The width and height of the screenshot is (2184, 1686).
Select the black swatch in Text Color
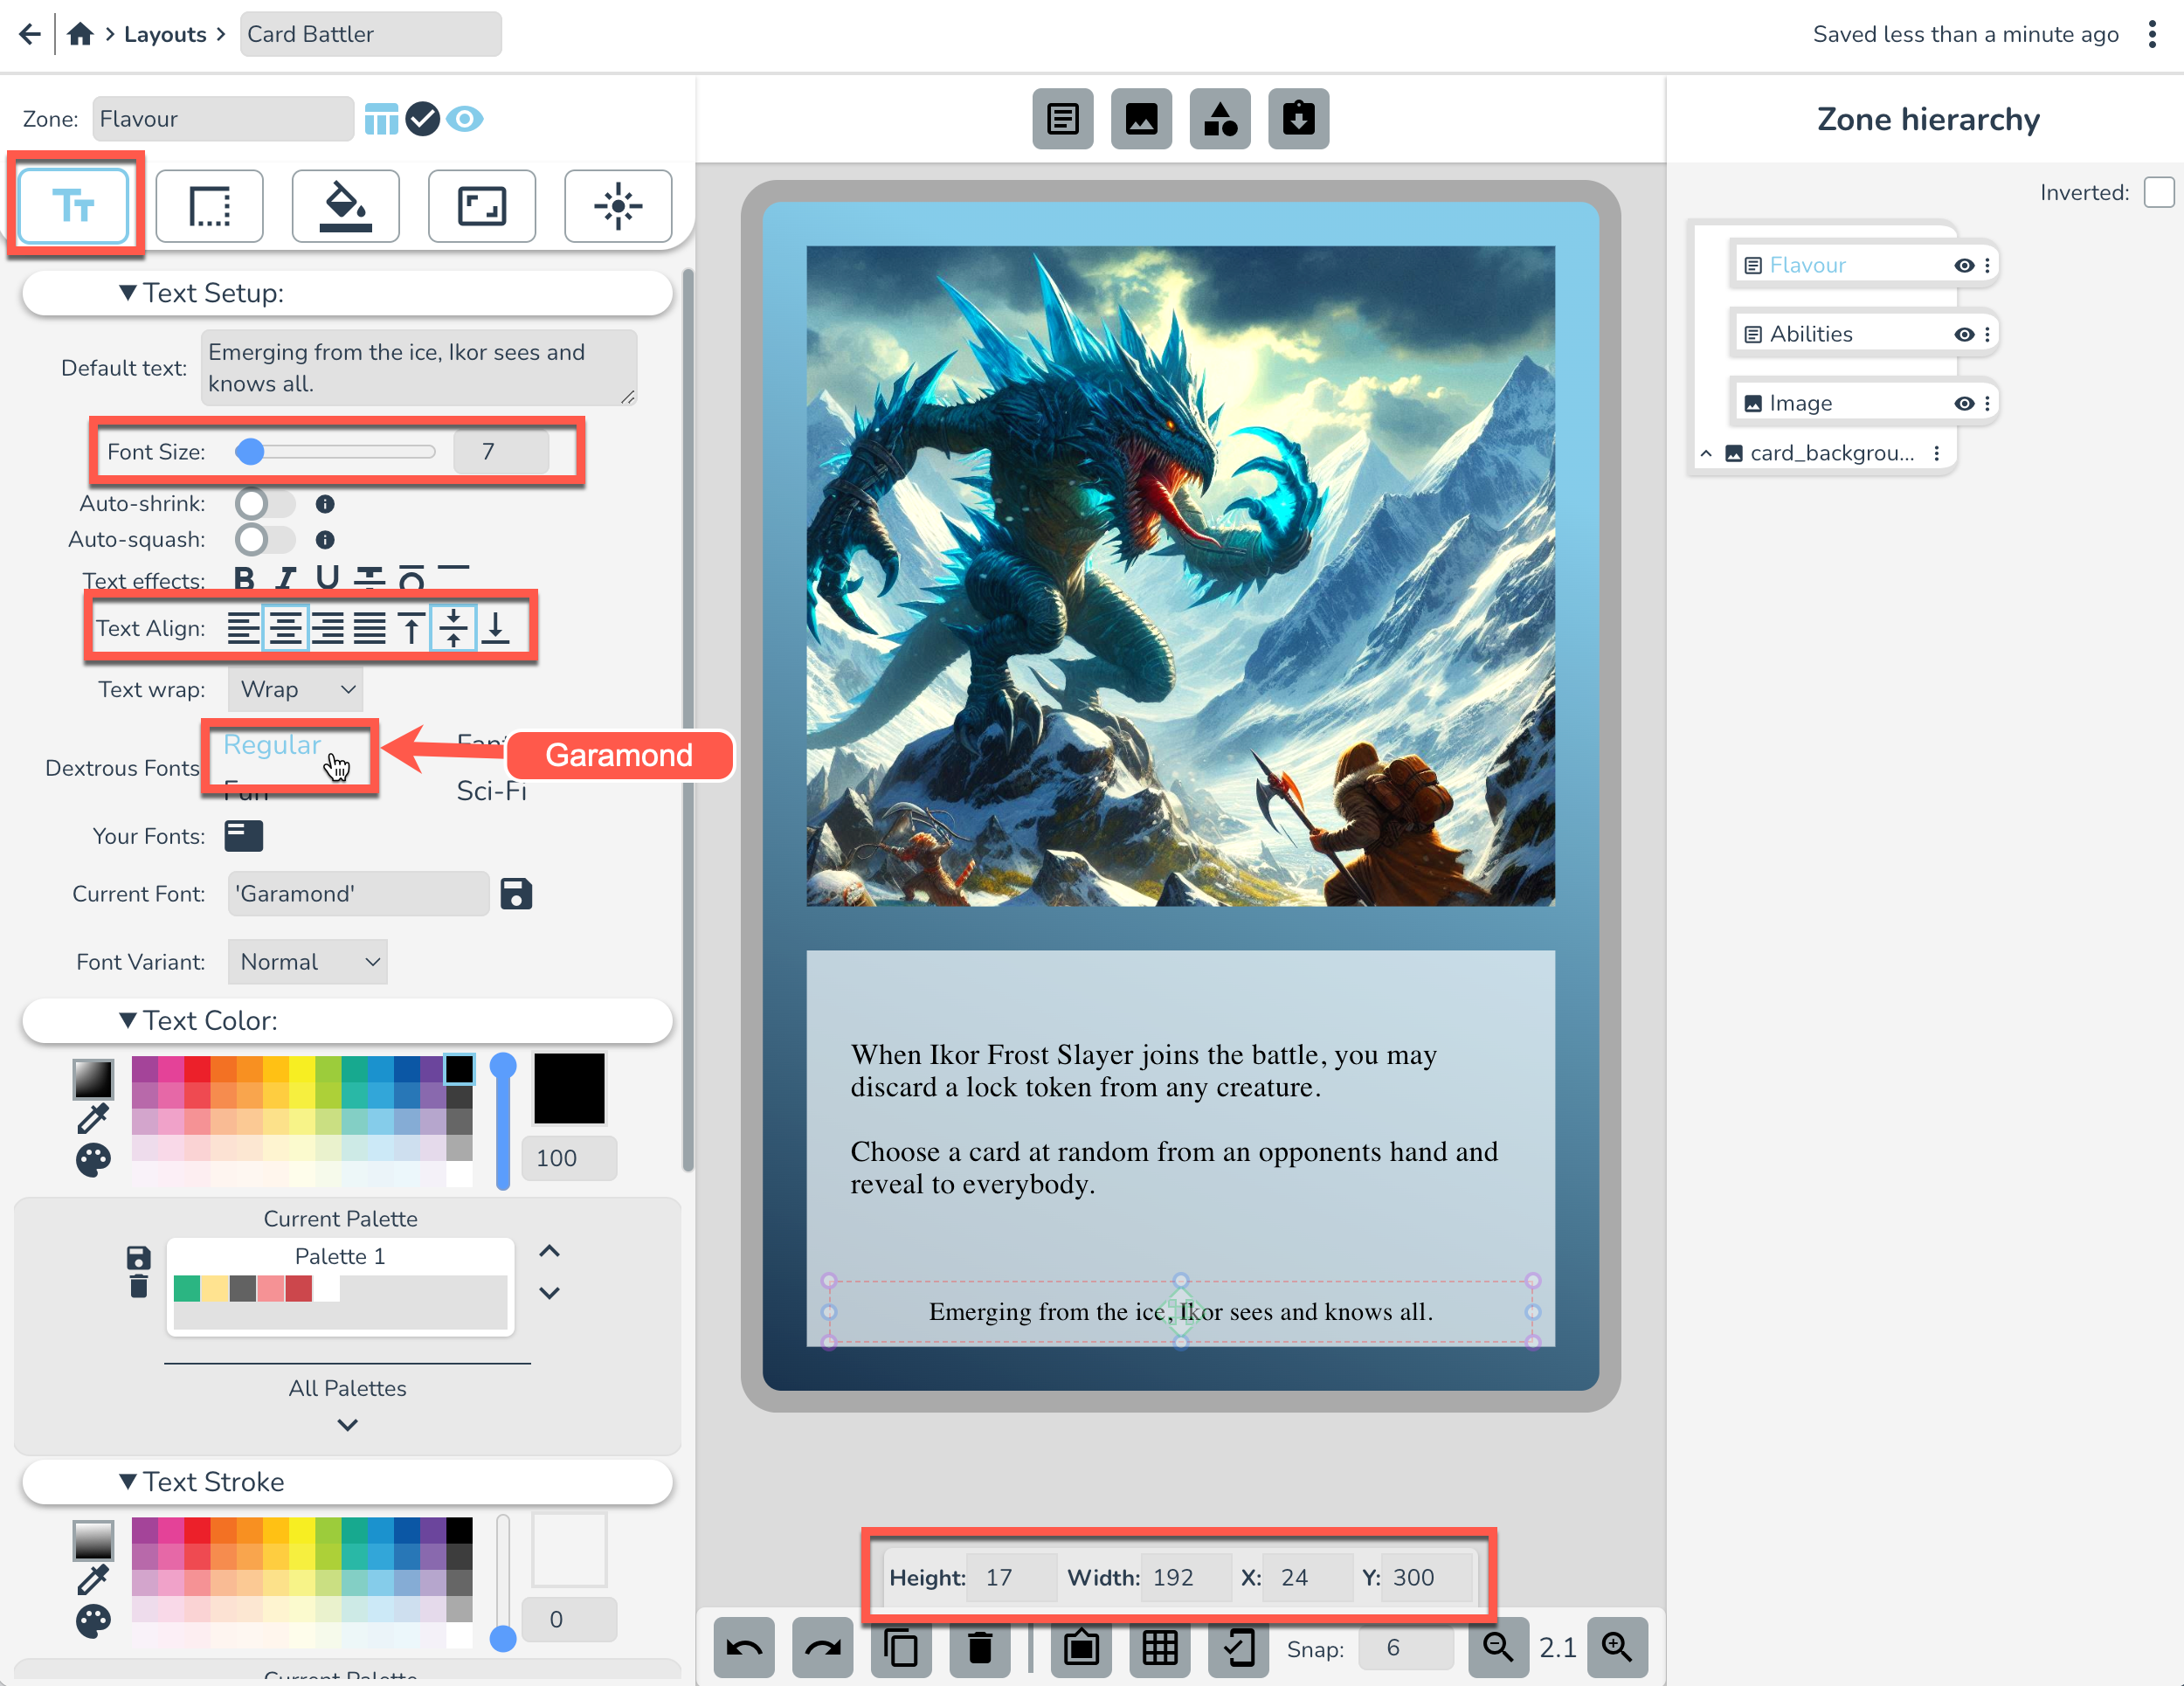pos(459,1069)
